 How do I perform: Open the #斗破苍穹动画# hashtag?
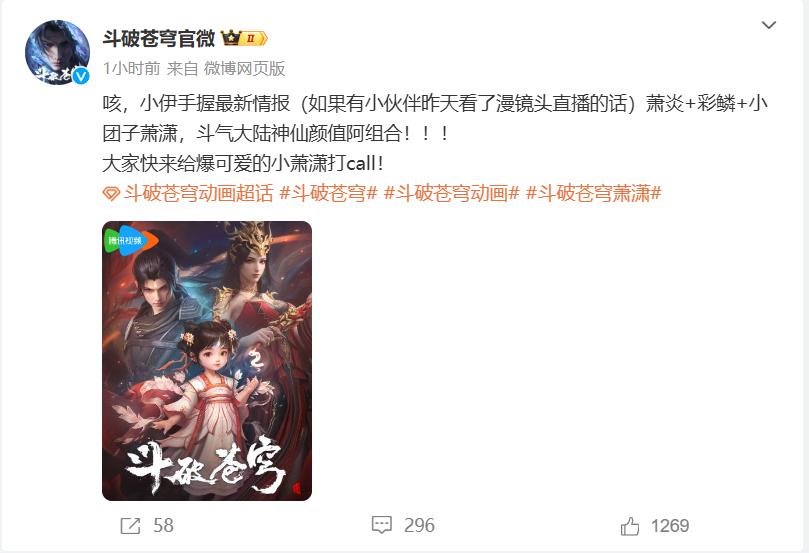[x=451, y=194]
